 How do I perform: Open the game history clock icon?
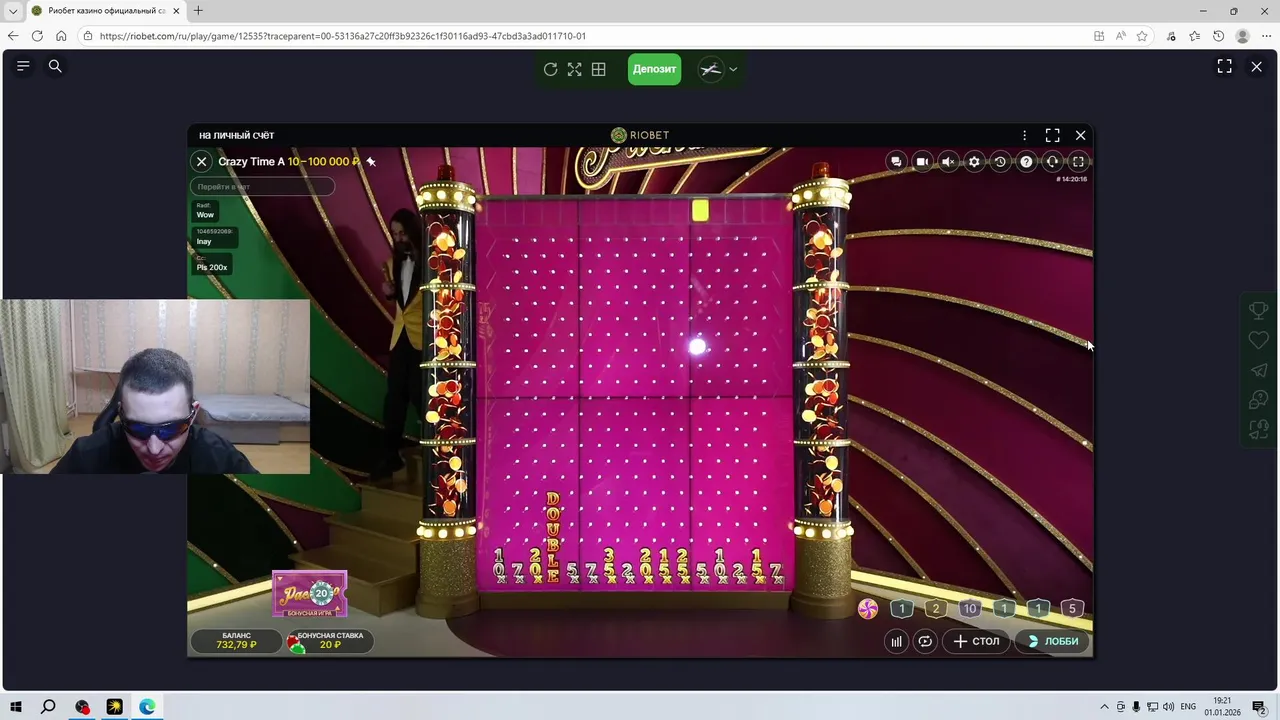tap(1000, 162)
